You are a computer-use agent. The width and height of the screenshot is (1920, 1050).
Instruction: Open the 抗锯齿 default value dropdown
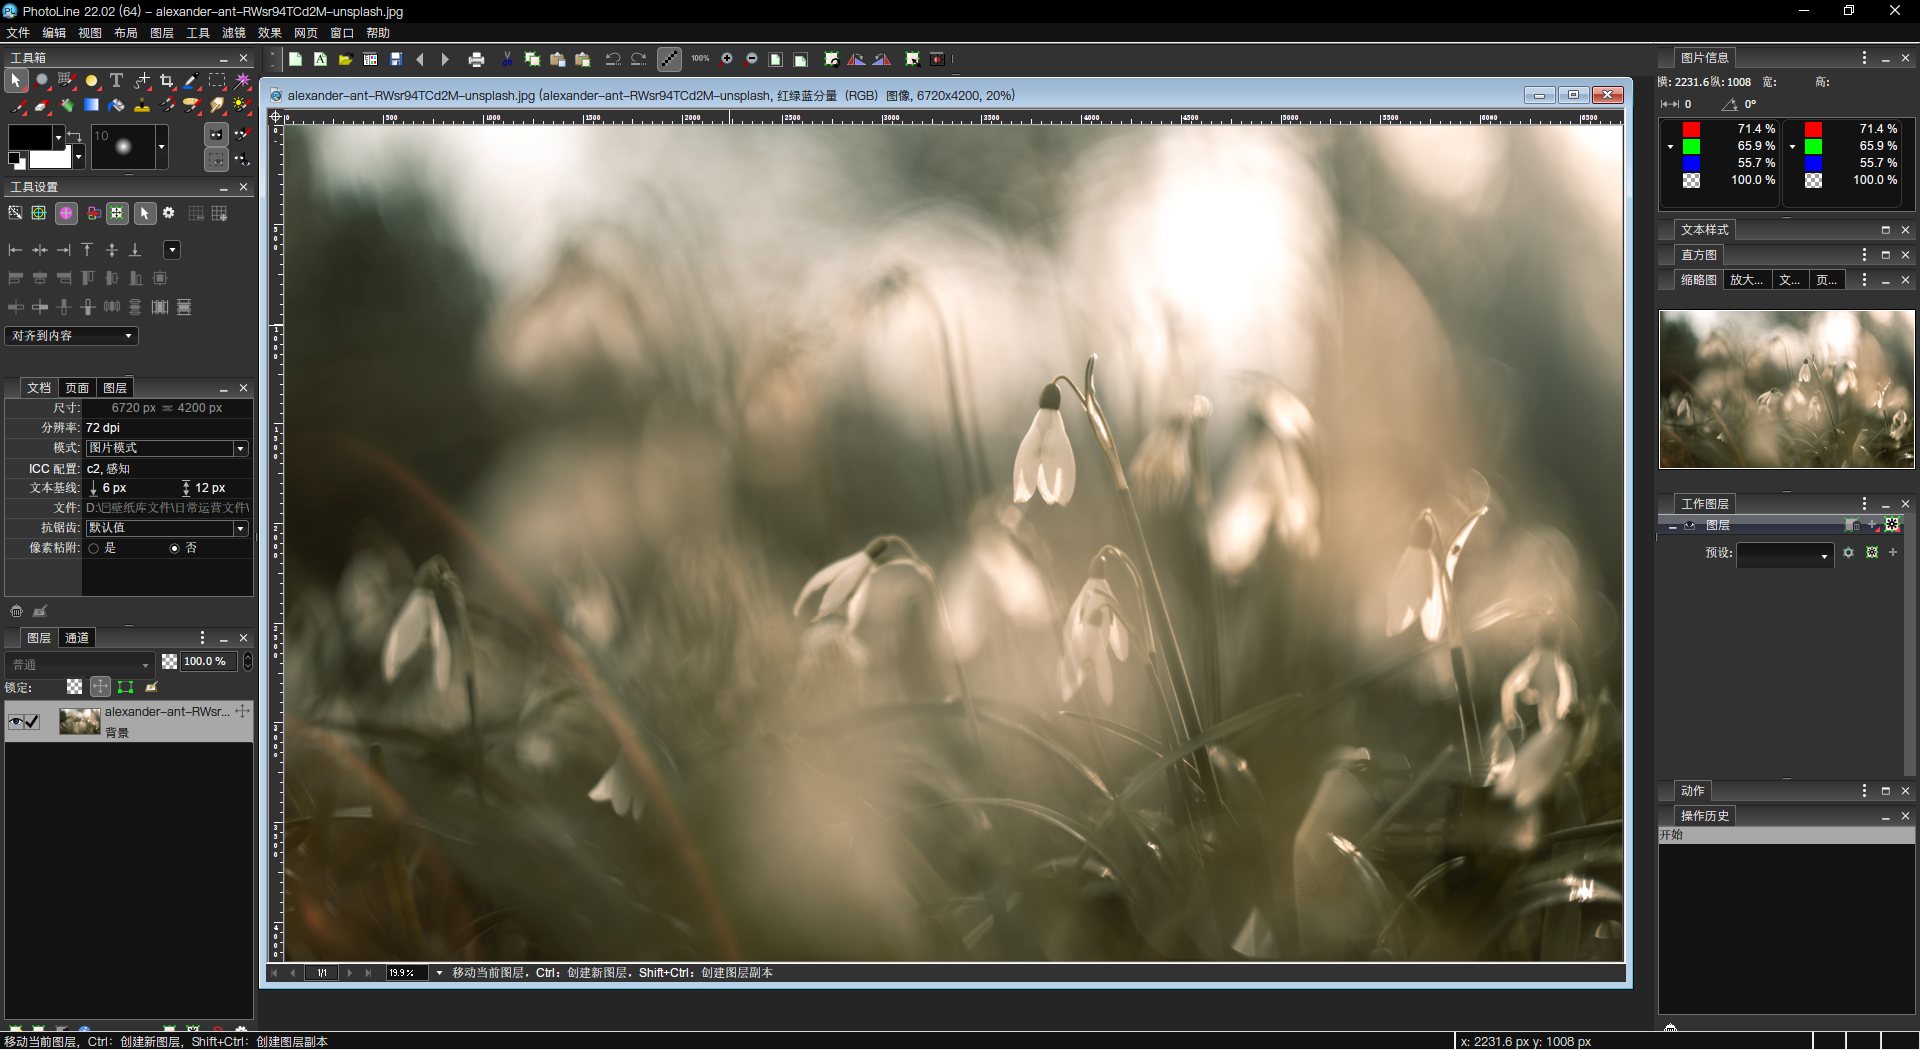tap(239, 527)
